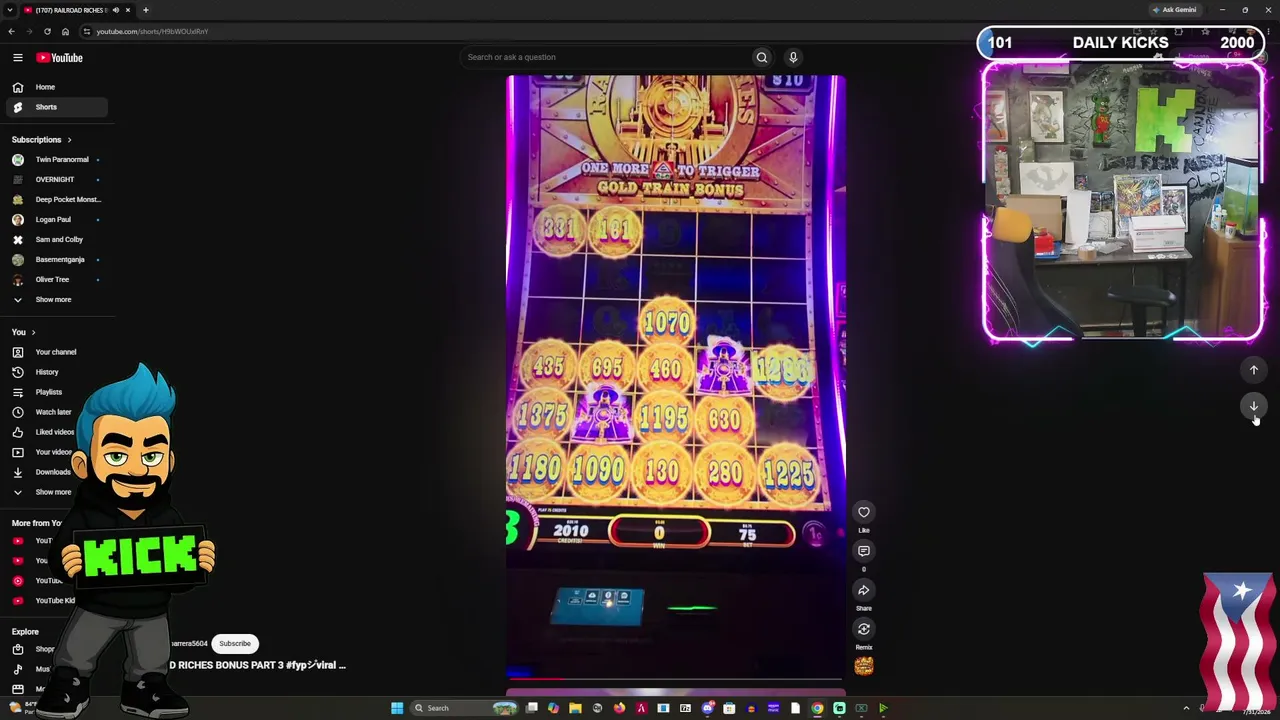Go to the next Short arrow
This screenshot has height=720, width=1280.
[x=1254, y=405]
